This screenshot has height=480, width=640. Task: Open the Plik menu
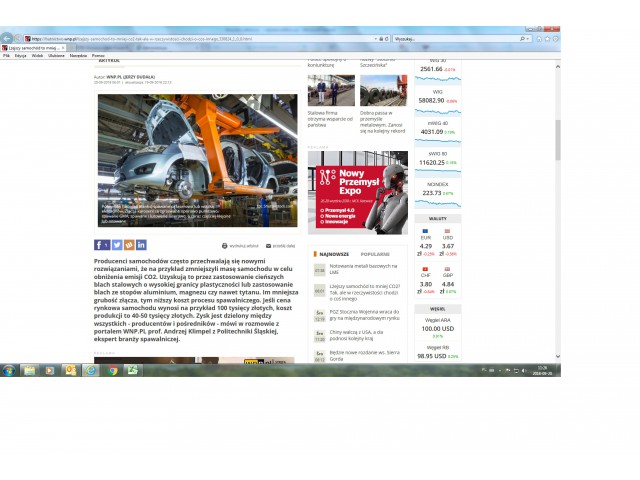(6, 56)
